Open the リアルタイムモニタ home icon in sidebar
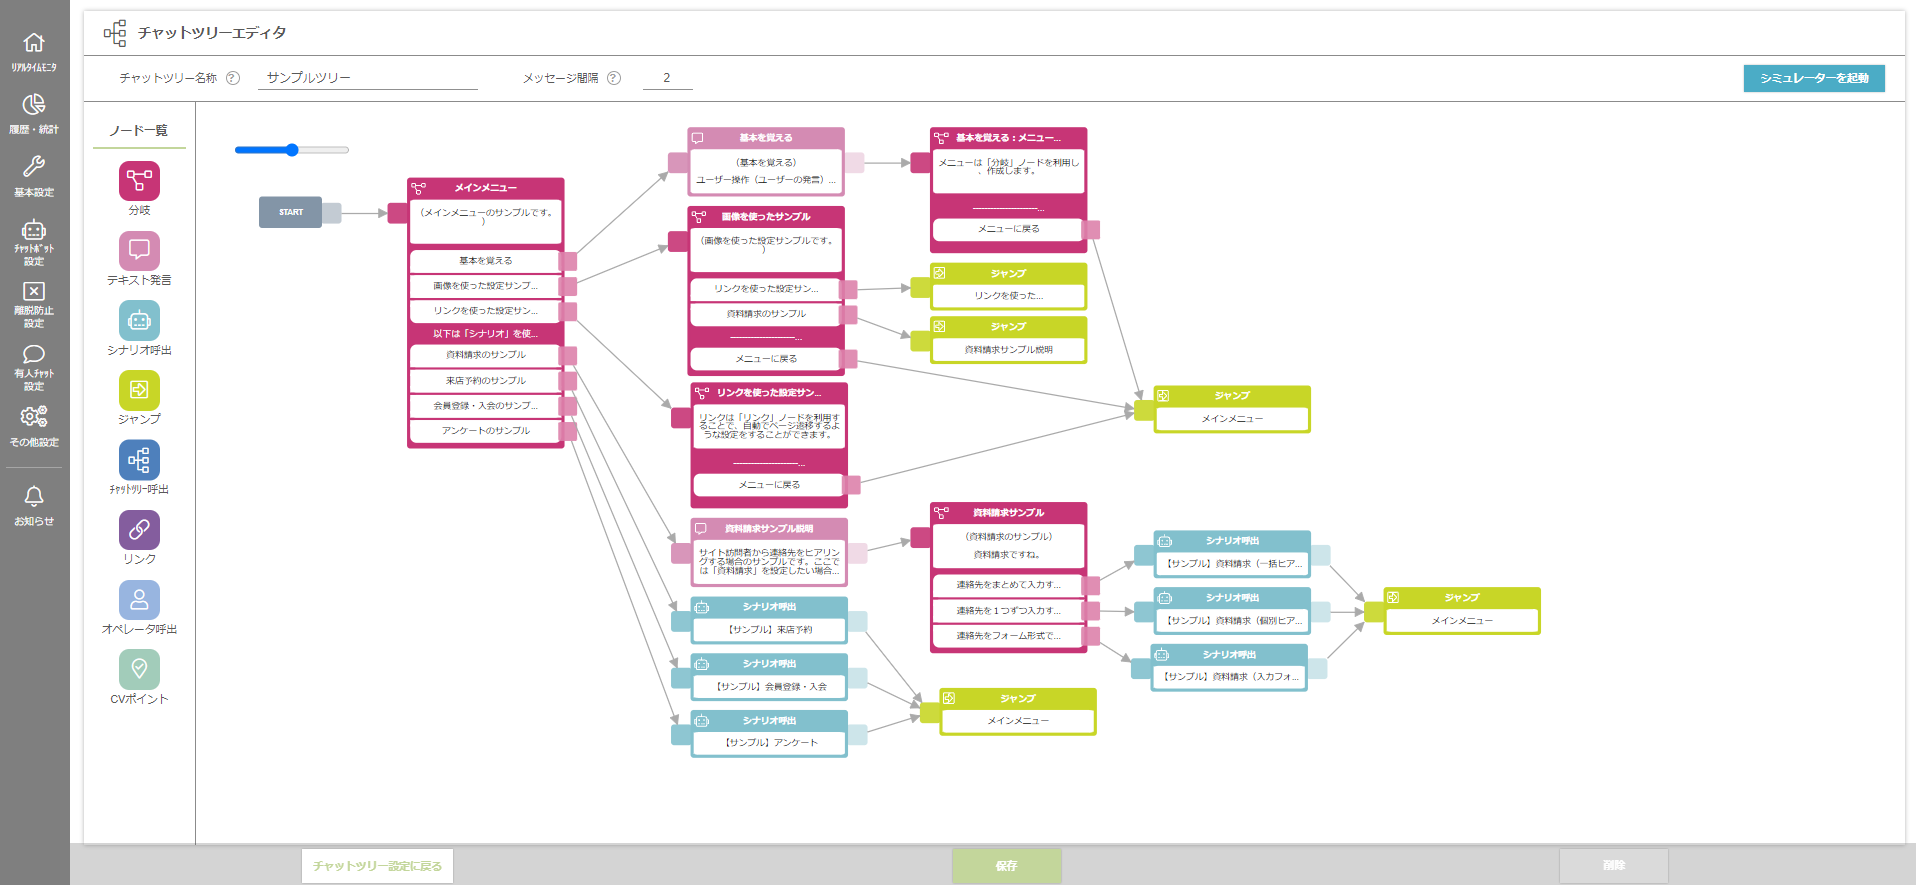The height and width of the screenshot is (885, 1916). click(x=34, y=42)
